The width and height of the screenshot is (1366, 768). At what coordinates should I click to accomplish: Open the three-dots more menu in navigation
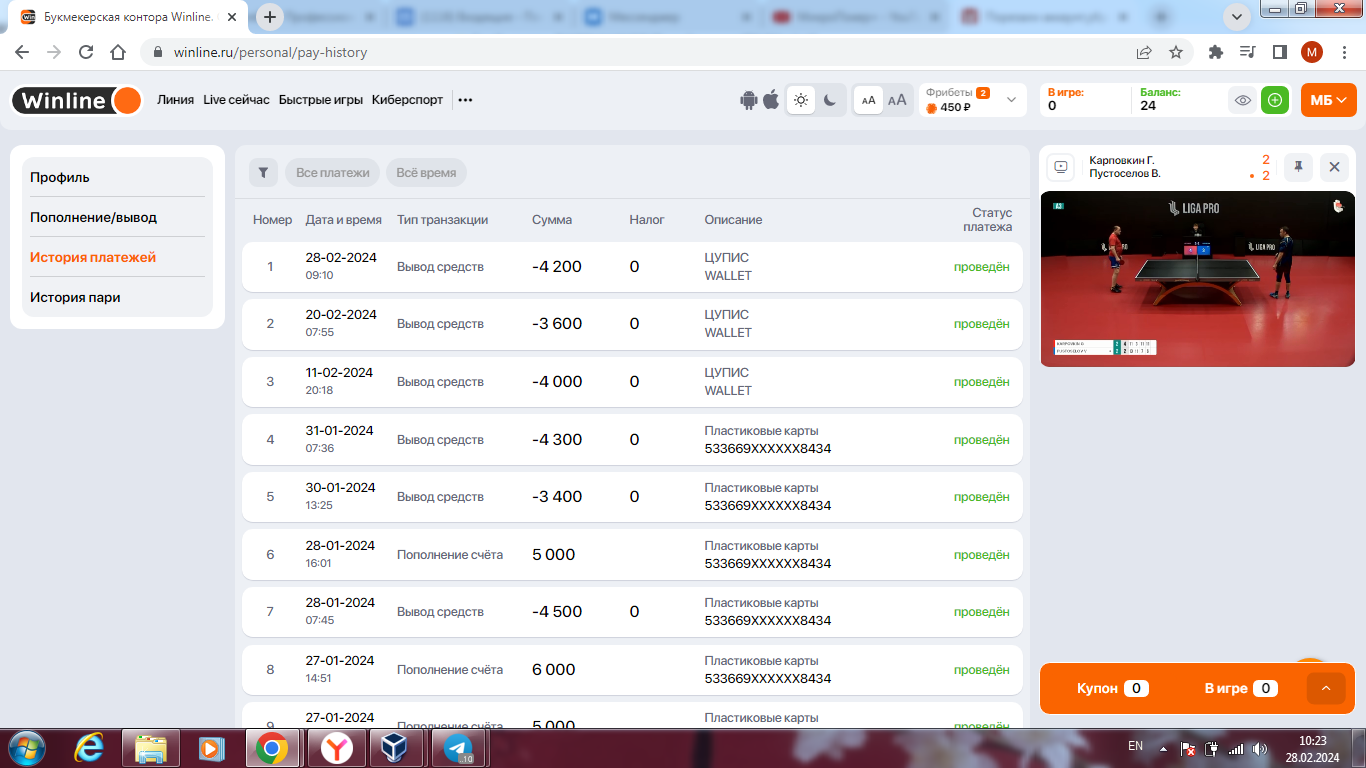[x=465, y=100]
